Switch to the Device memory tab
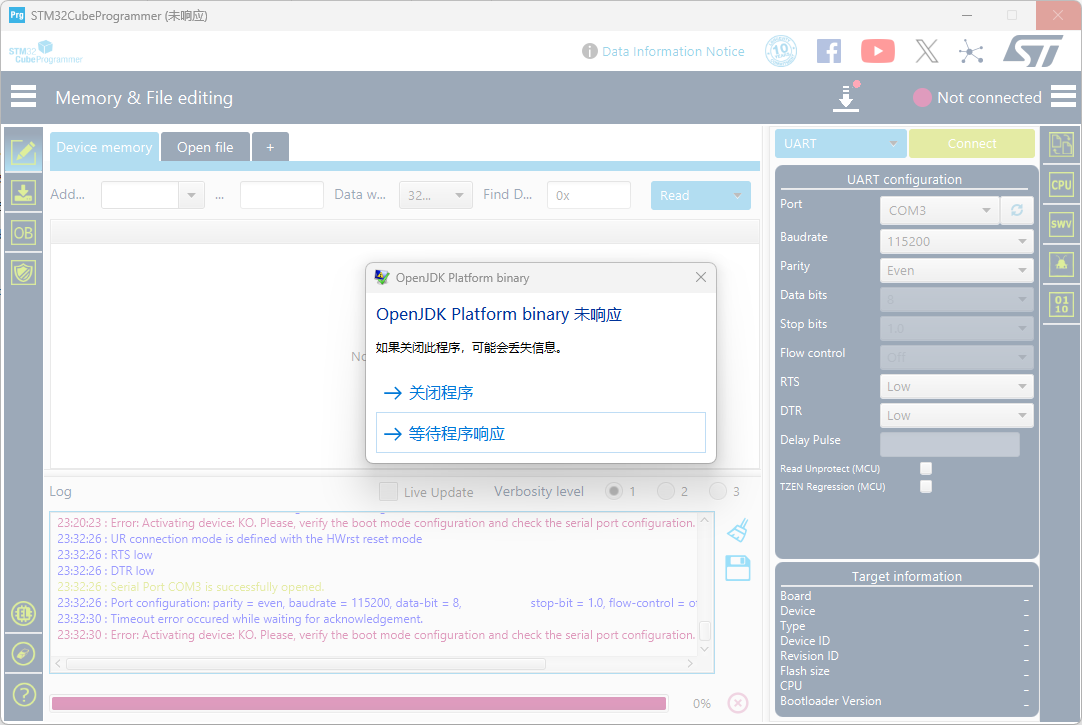 [x=104, y=147]
